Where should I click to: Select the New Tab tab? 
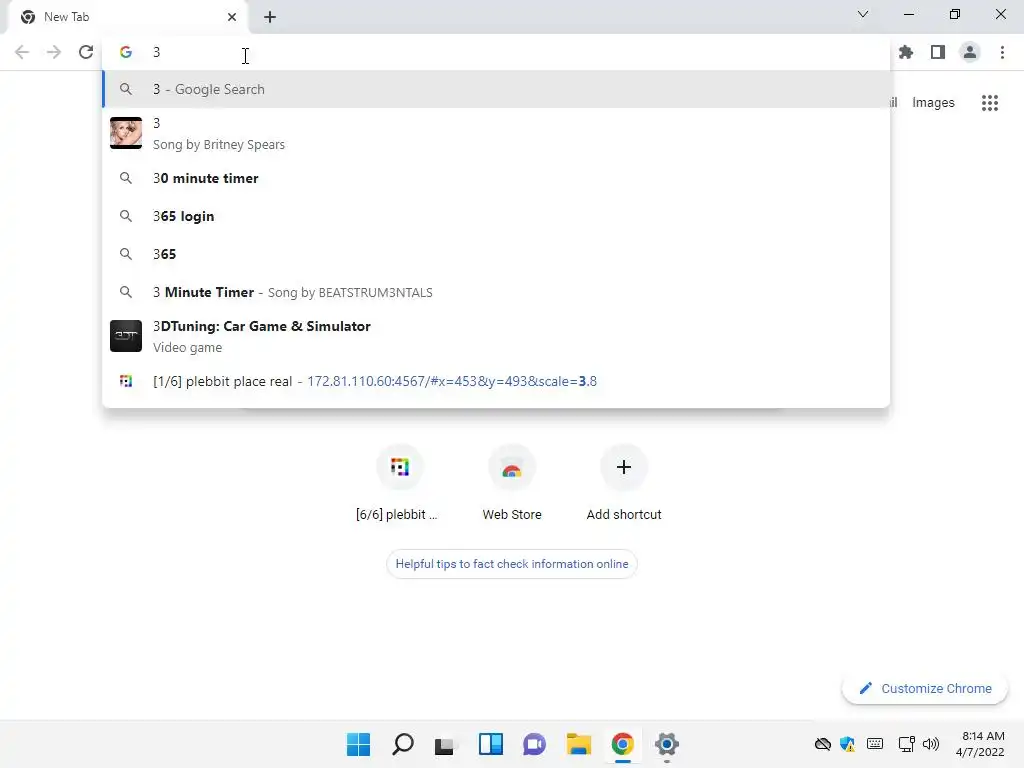[127, 18]
